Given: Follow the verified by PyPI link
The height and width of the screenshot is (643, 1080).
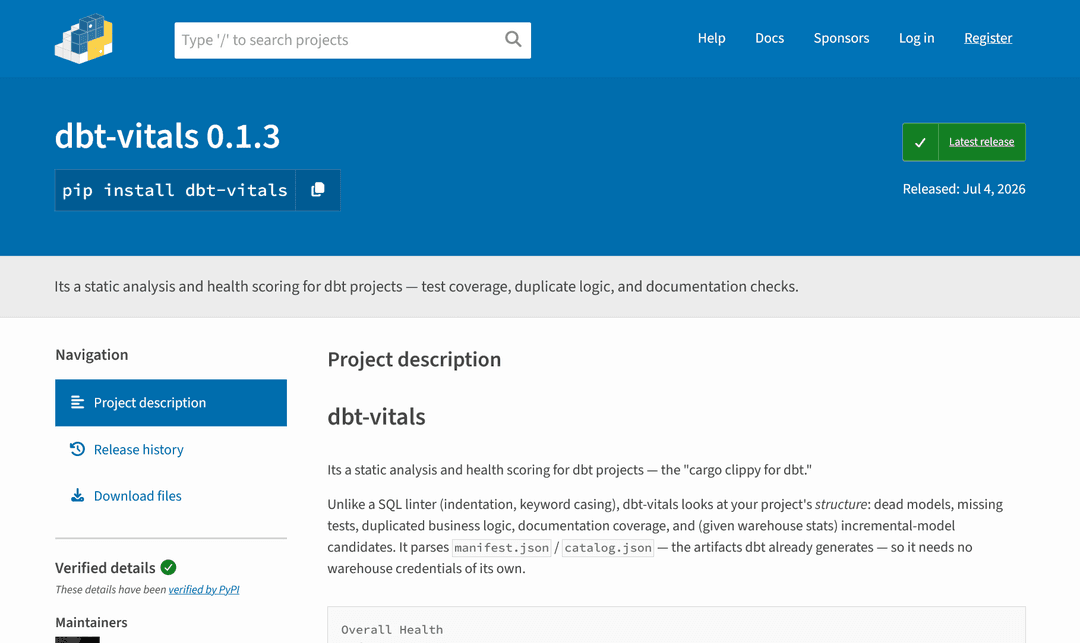Looking at the screenshot, I should [204, 589].
